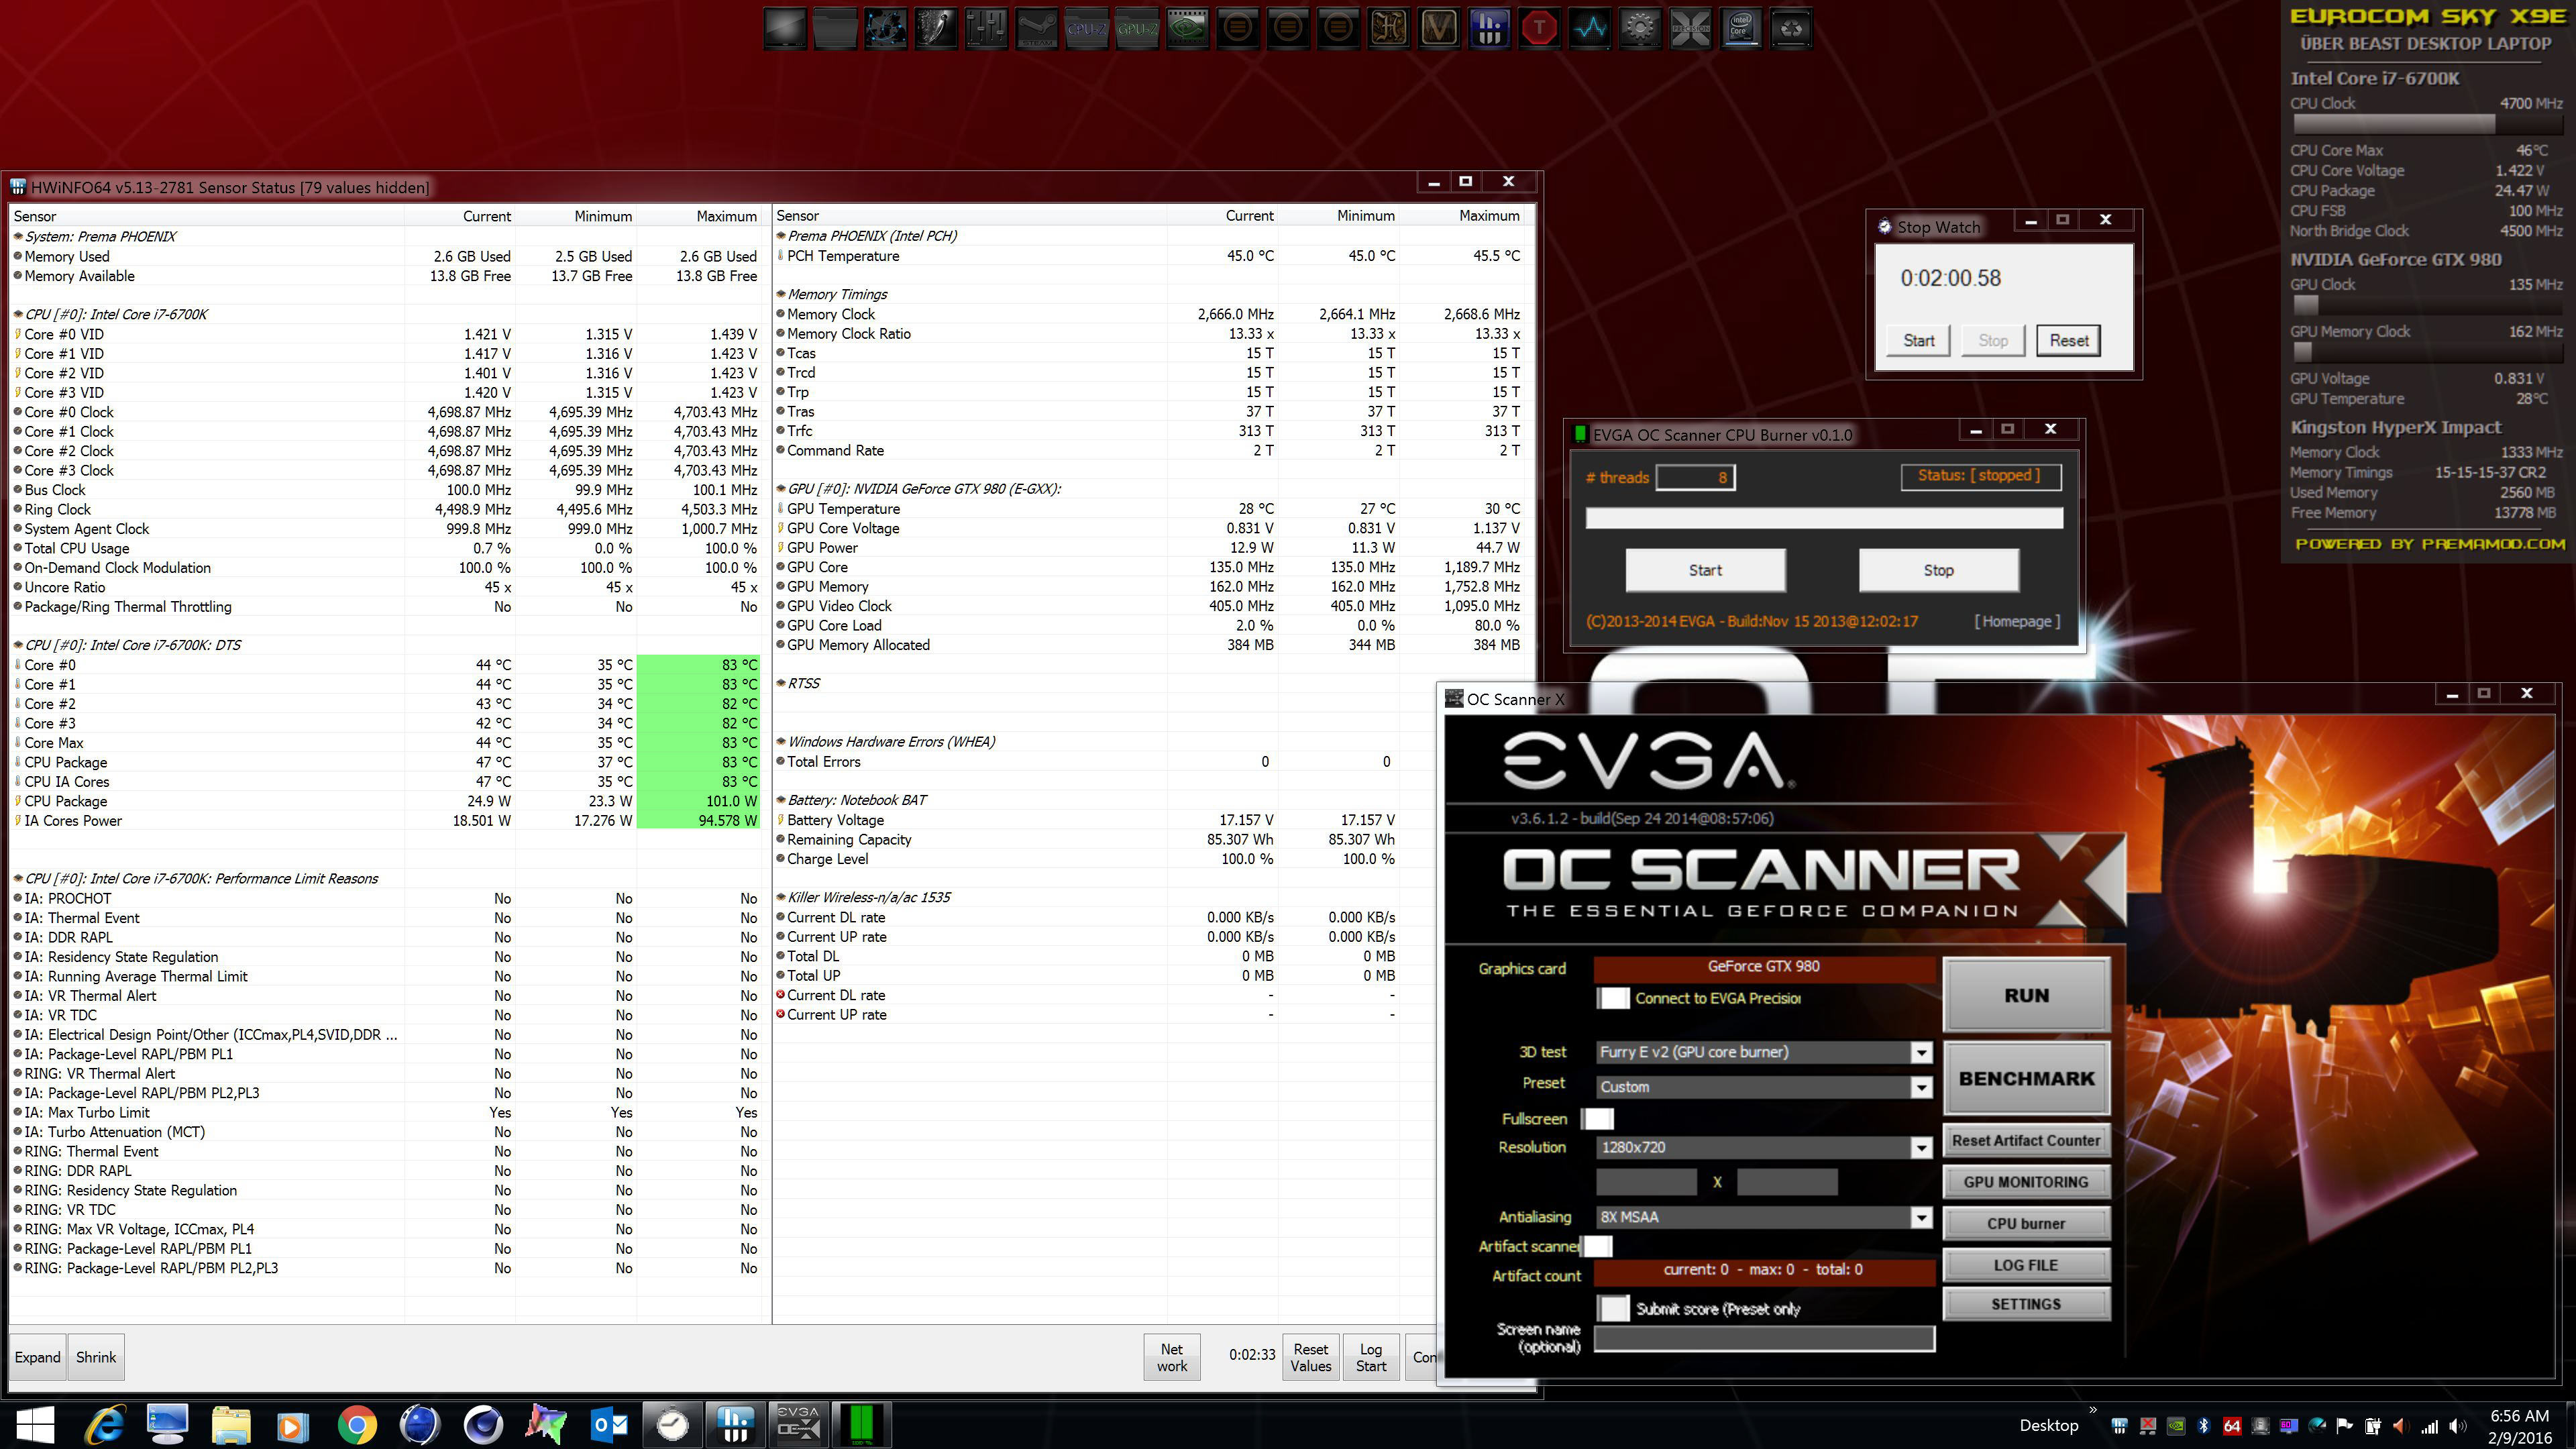Click Reset Values in HWiNFO
This screenshot has height=1449, width=2576.
tap(1310, 1357)
